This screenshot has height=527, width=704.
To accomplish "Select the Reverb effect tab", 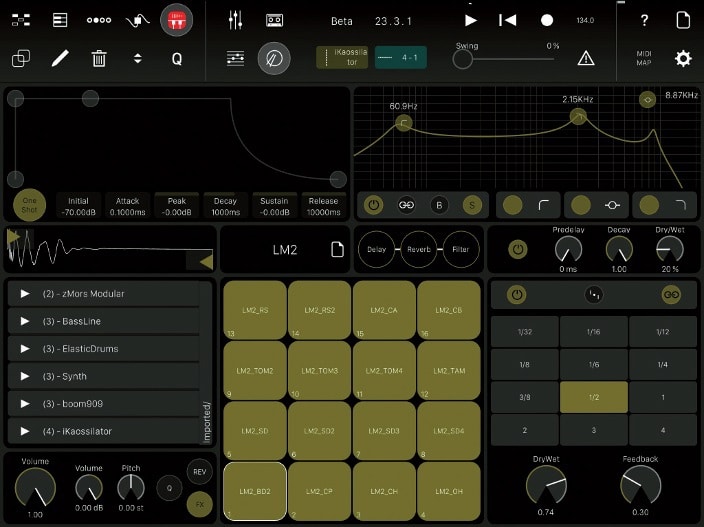I will tap(418, 249).
